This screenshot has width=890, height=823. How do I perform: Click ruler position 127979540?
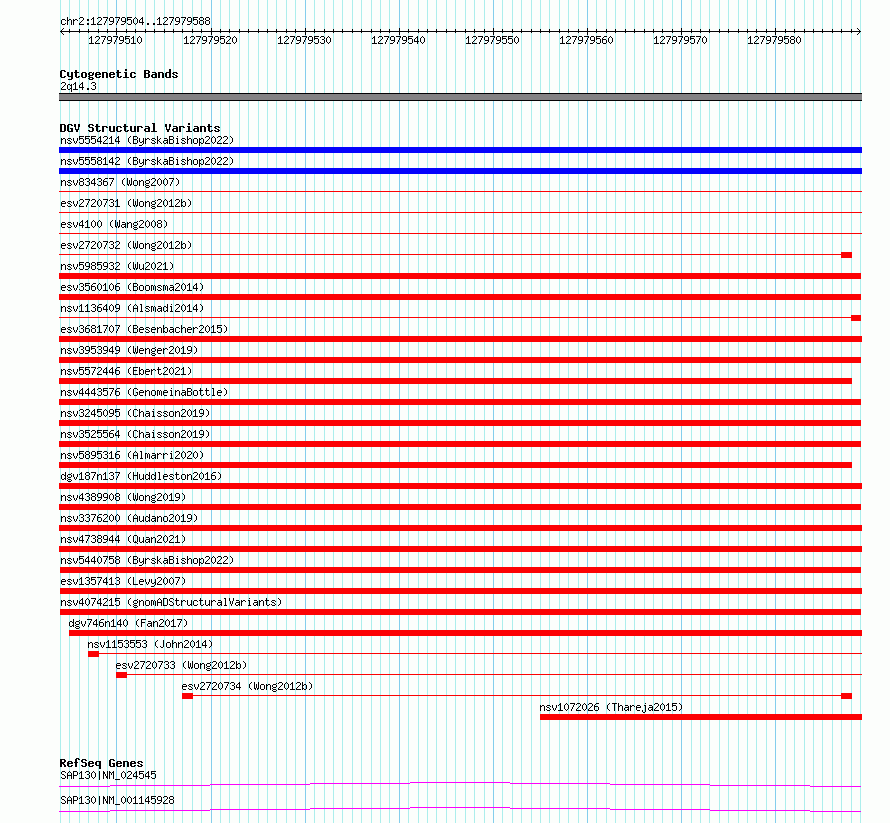pos(398,40)
